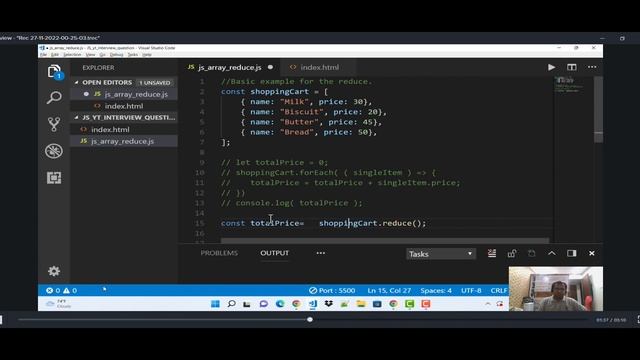Select js_array_reduce.js in the project folder
The height and width of the screenshot is (360, 640).
[x=122, y=141]
